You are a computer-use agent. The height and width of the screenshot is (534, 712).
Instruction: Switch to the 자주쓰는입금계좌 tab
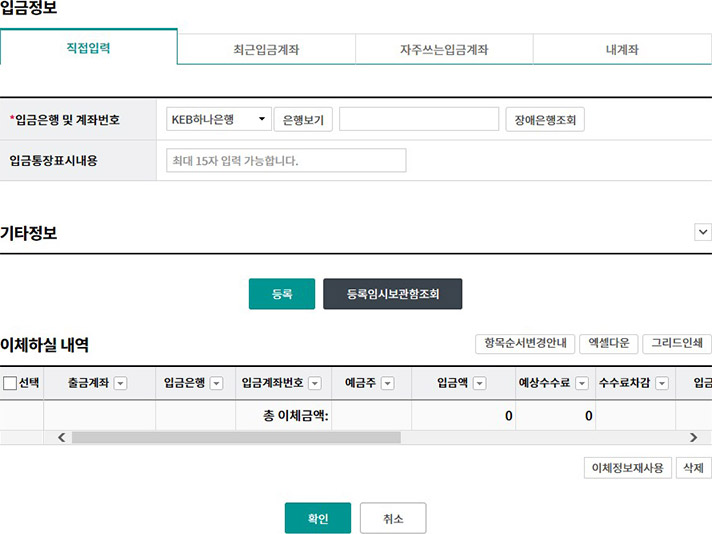(x=444, y=49)
